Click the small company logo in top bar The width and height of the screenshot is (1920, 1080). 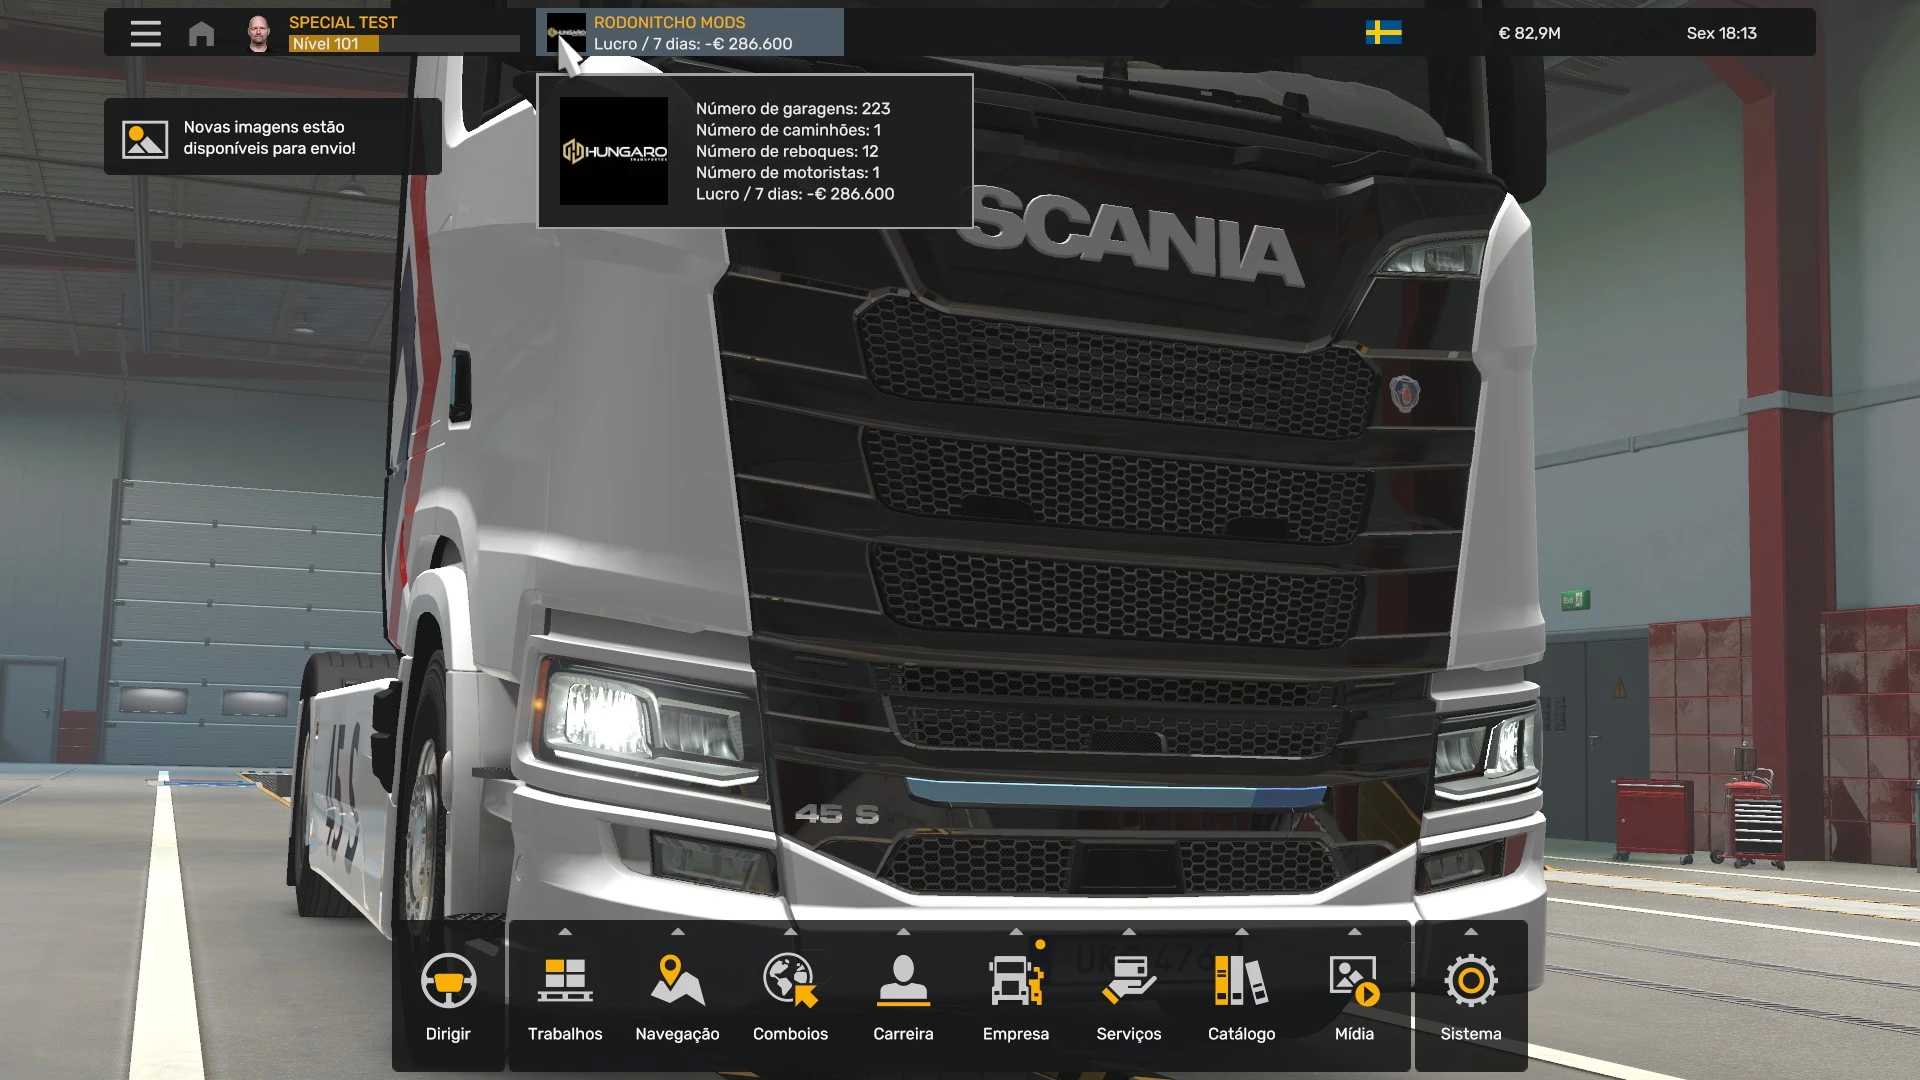(x=566, y=33)
